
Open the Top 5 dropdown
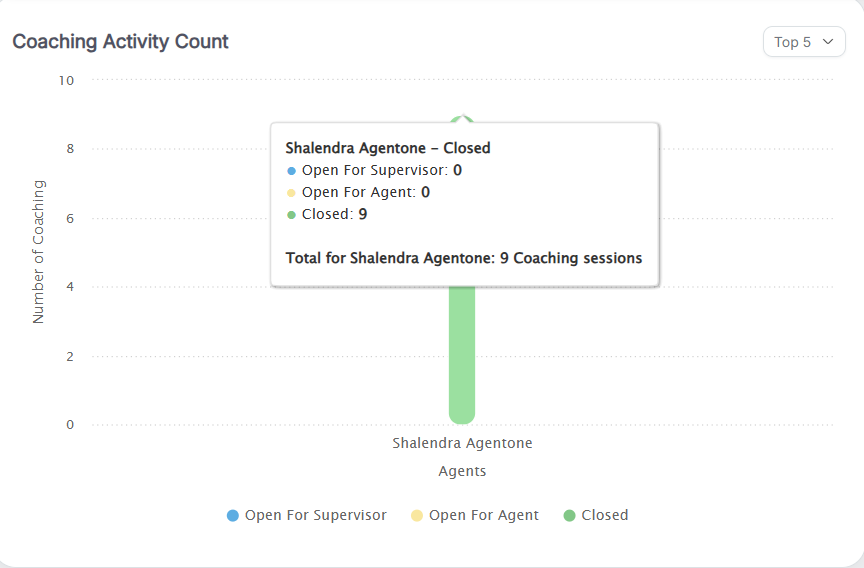coord(803,42)
